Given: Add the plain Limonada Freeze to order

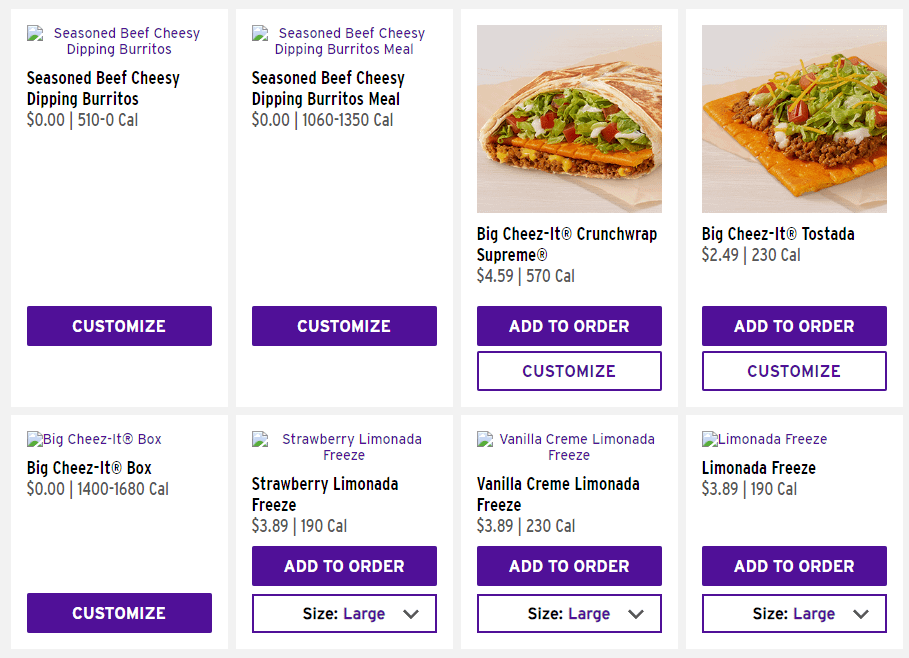Looking at the screenshot, I should point(794,566).
